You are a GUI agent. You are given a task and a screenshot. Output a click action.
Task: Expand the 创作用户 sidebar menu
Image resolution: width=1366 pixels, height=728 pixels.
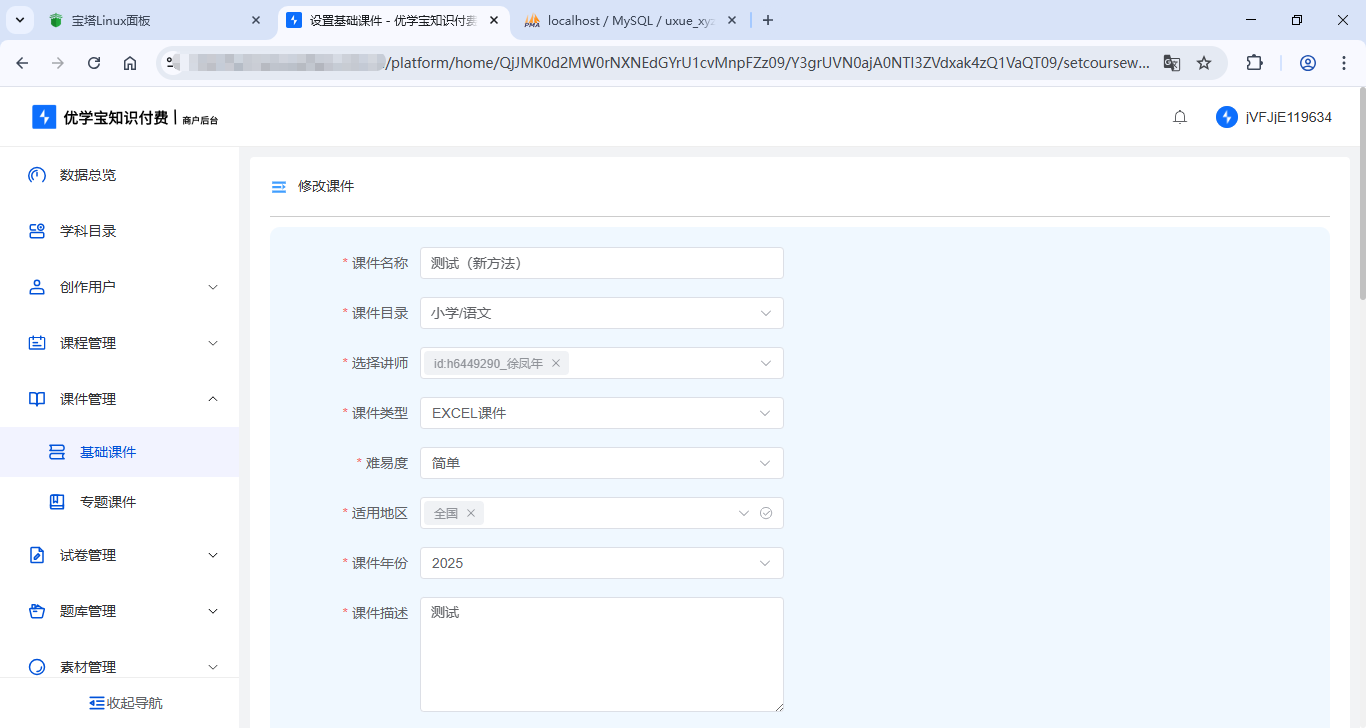click(x=120, y=287)
